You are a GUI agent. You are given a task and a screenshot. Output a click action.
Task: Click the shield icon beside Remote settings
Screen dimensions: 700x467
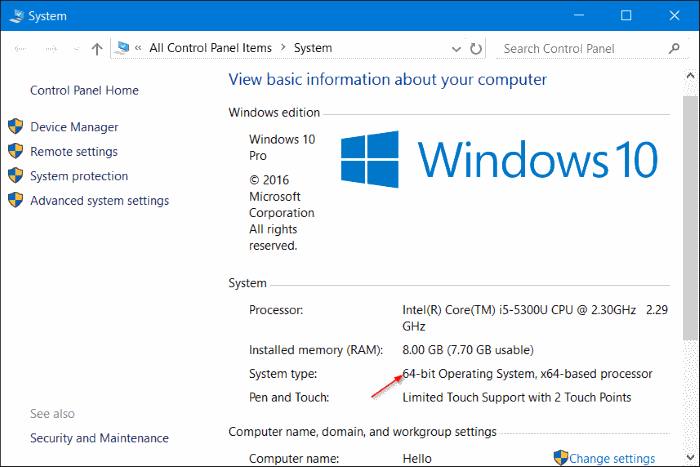point(16,151)
